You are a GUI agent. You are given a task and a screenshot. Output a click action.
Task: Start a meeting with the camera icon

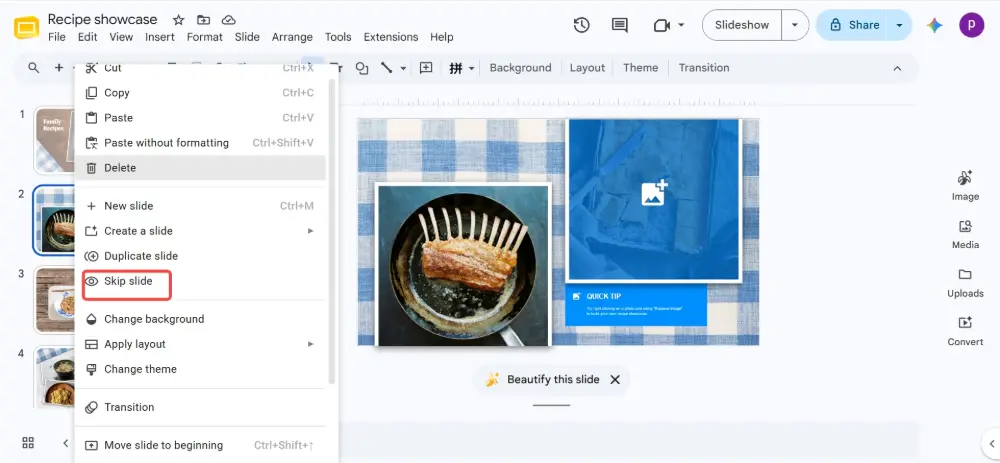[x=662, y=25]
